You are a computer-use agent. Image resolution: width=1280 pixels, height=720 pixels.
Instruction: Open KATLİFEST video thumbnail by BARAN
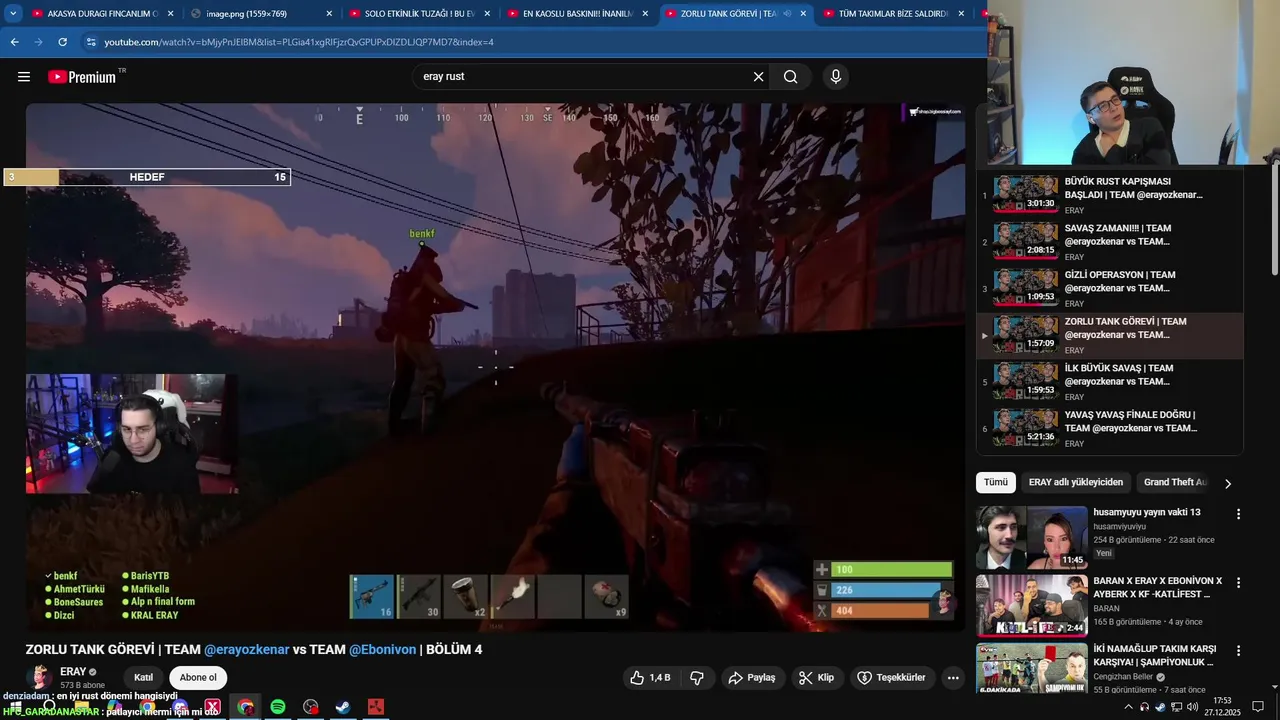click(1032, 606)
